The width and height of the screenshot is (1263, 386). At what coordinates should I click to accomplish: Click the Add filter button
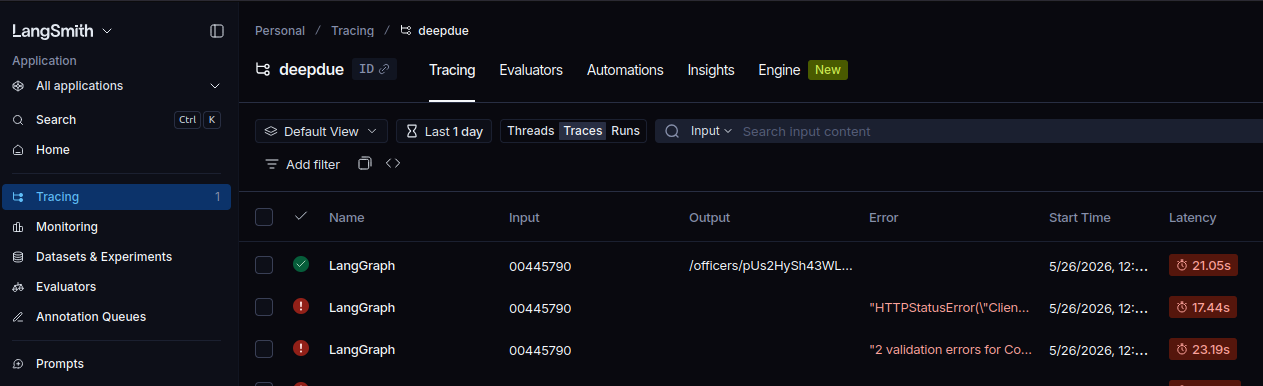302,164
